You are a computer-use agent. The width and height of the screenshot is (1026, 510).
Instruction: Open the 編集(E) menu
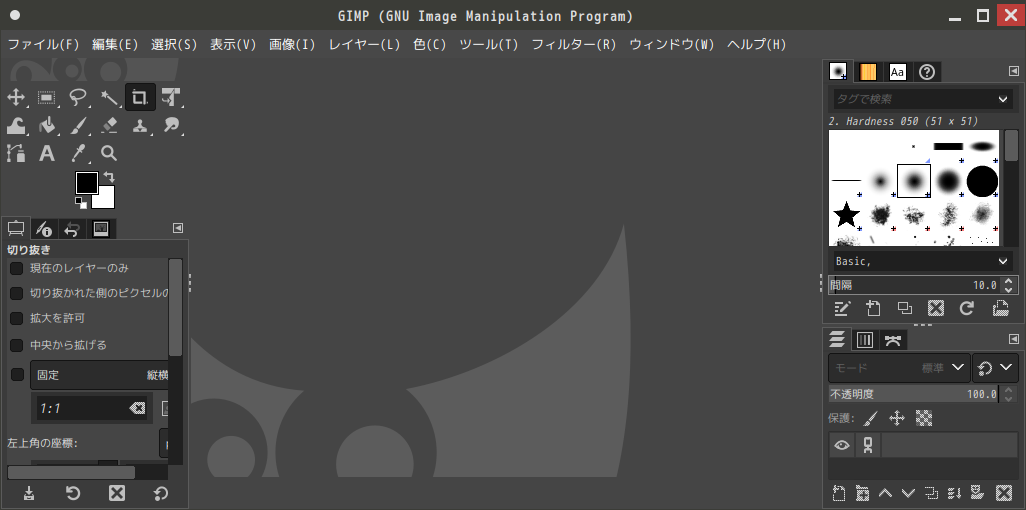(x=115, y=45)
